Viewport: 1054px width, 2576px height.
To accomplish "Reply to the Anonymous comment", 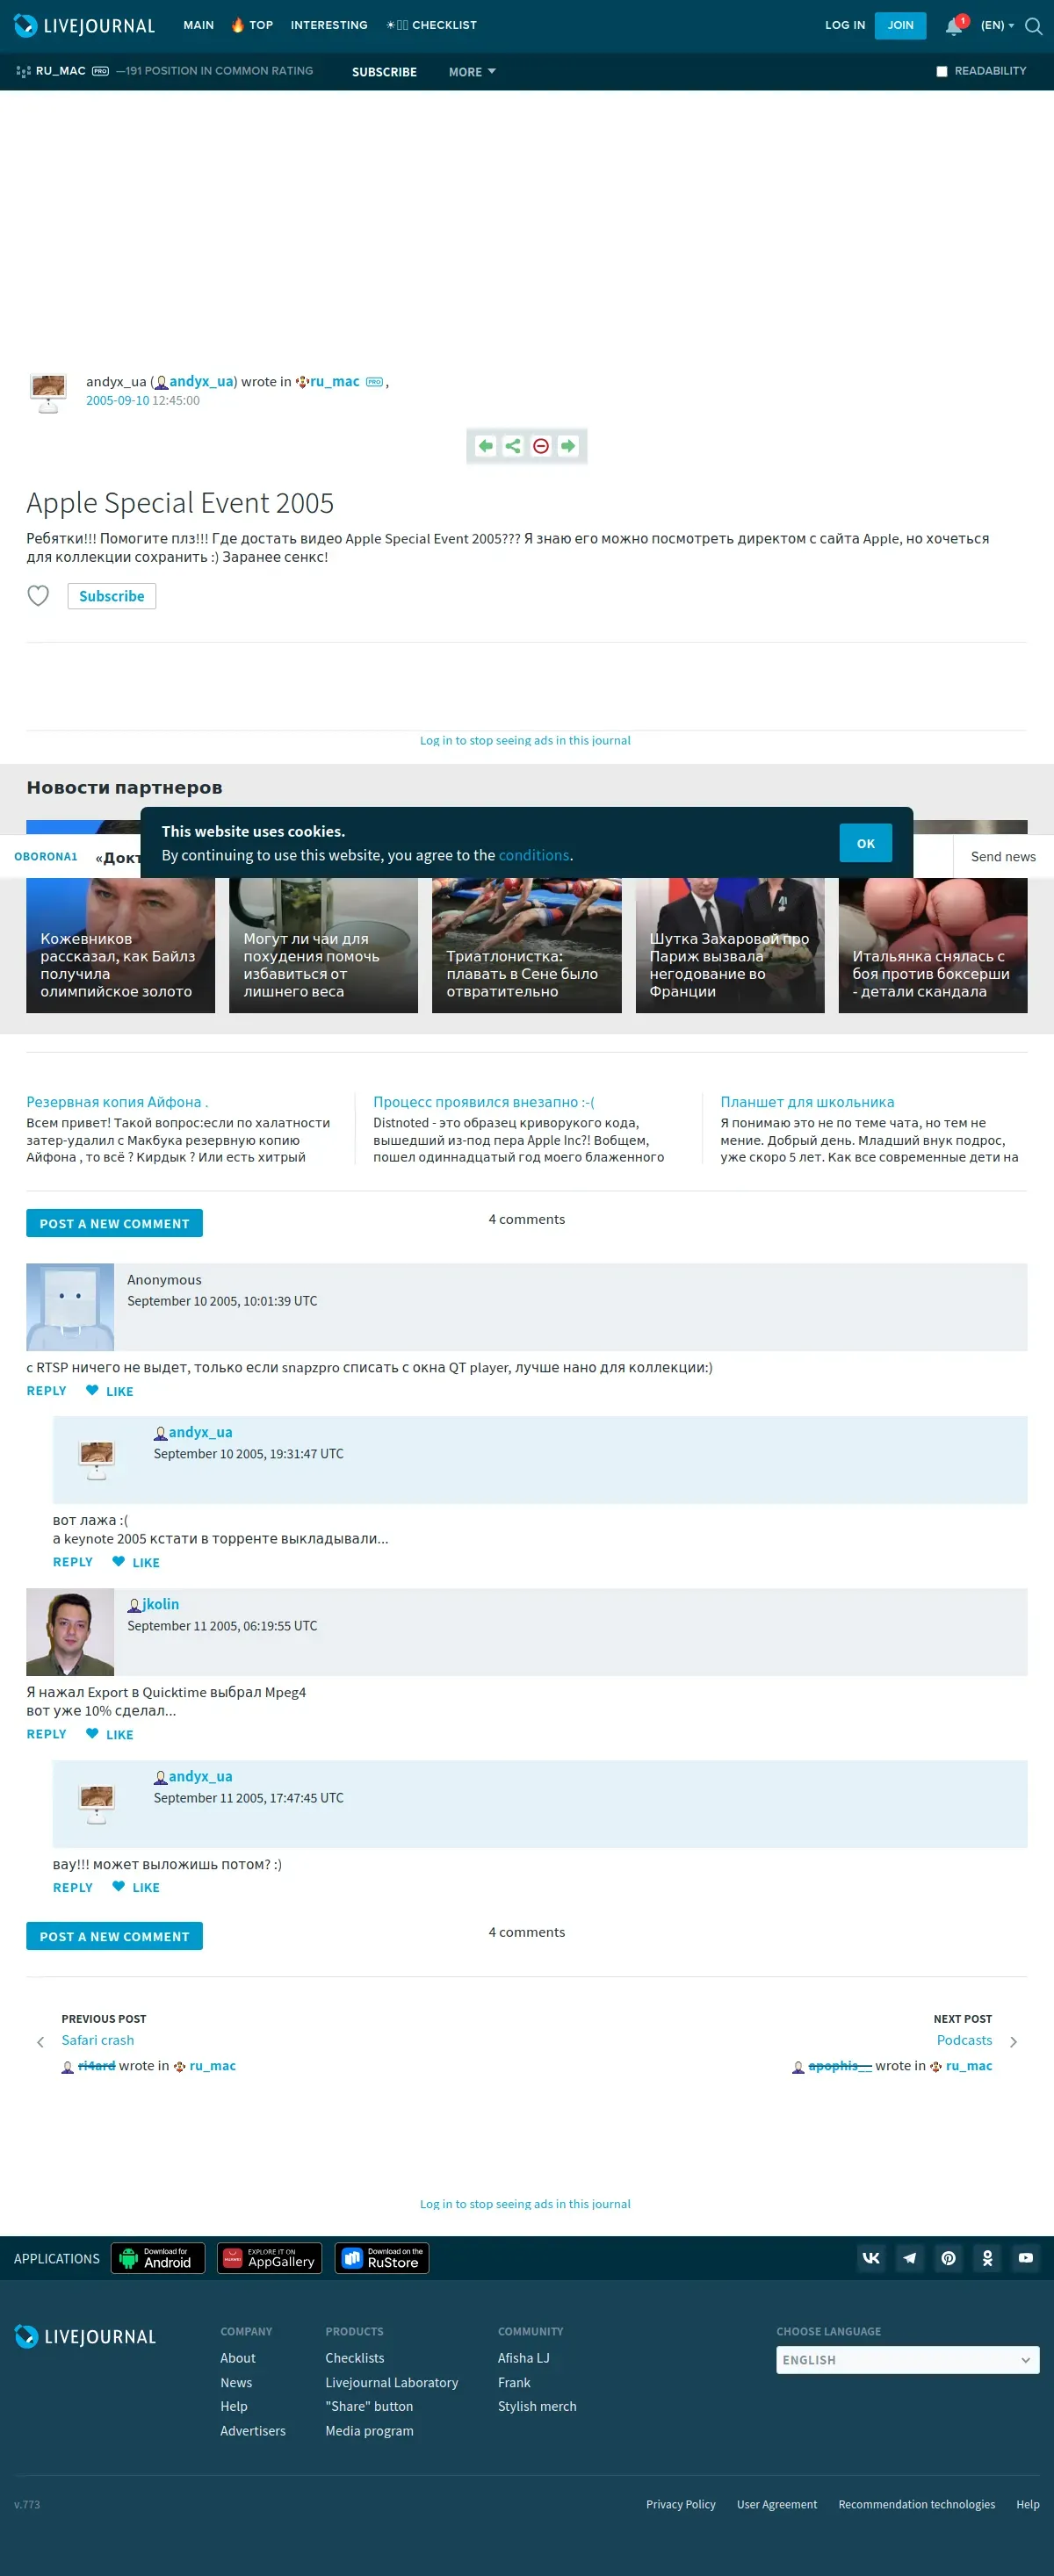I will click(46, 1391).
